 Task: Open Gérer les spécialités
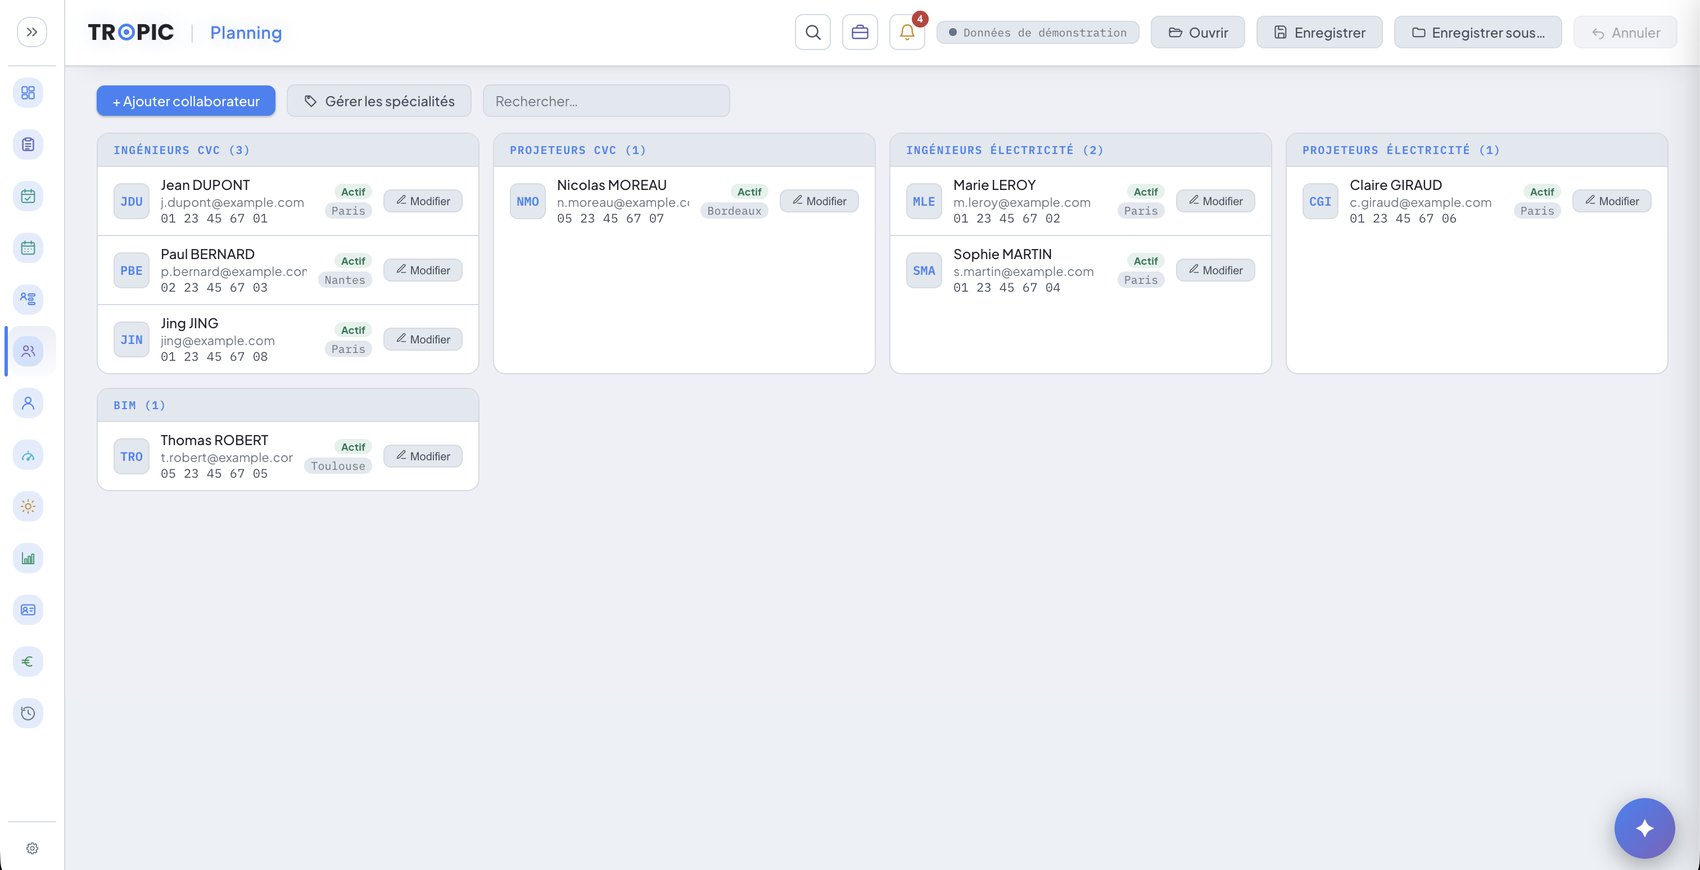tap(379, 101)
